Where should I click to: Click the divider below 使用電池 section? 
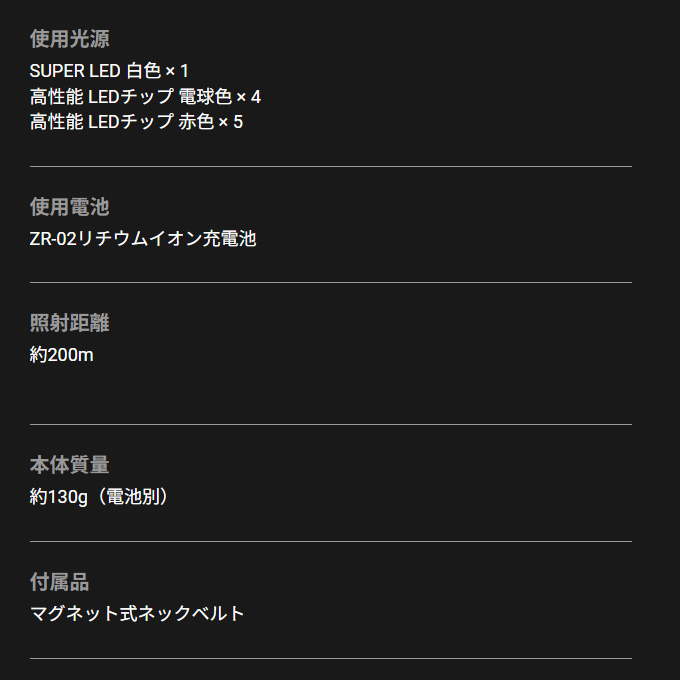[x=331, y=282]
